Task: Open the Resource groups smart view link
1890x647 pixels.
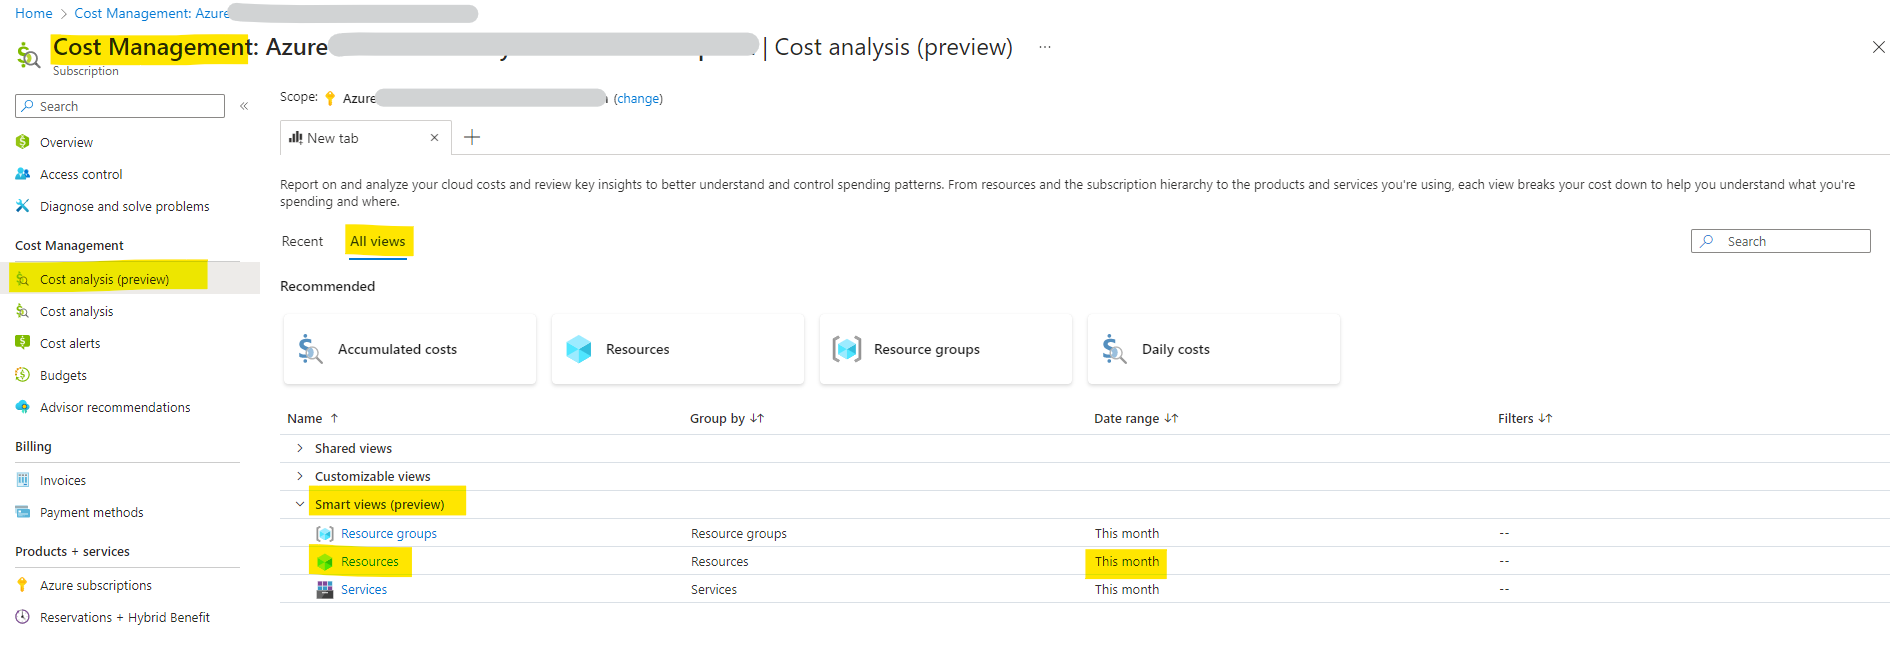Action: (x=389, y=533)
